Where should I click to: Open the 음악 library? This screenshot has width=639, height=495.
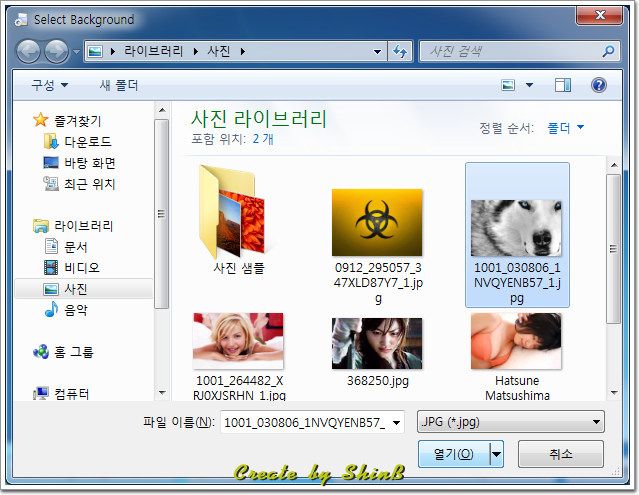pyautogui.click(x=75, y=310)
